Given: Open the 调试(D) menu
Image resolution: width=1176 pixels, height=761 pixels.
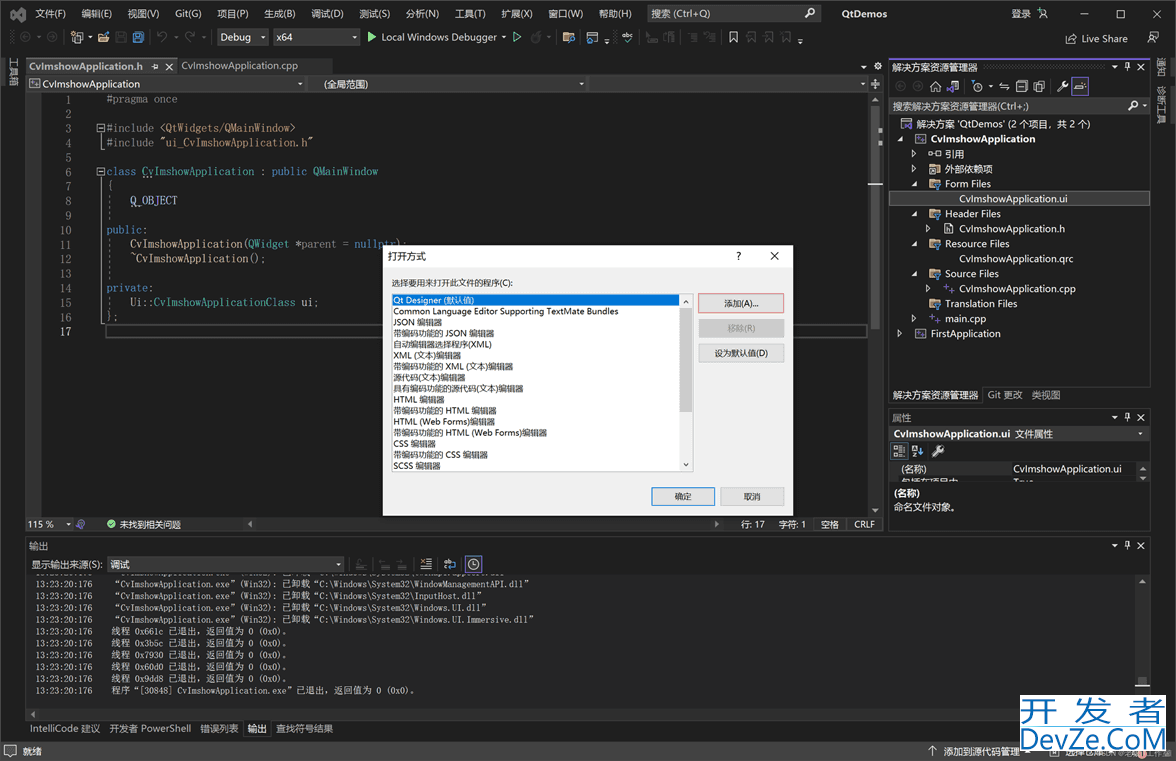Looking at the screenshot, I should [x=327, y=13].
